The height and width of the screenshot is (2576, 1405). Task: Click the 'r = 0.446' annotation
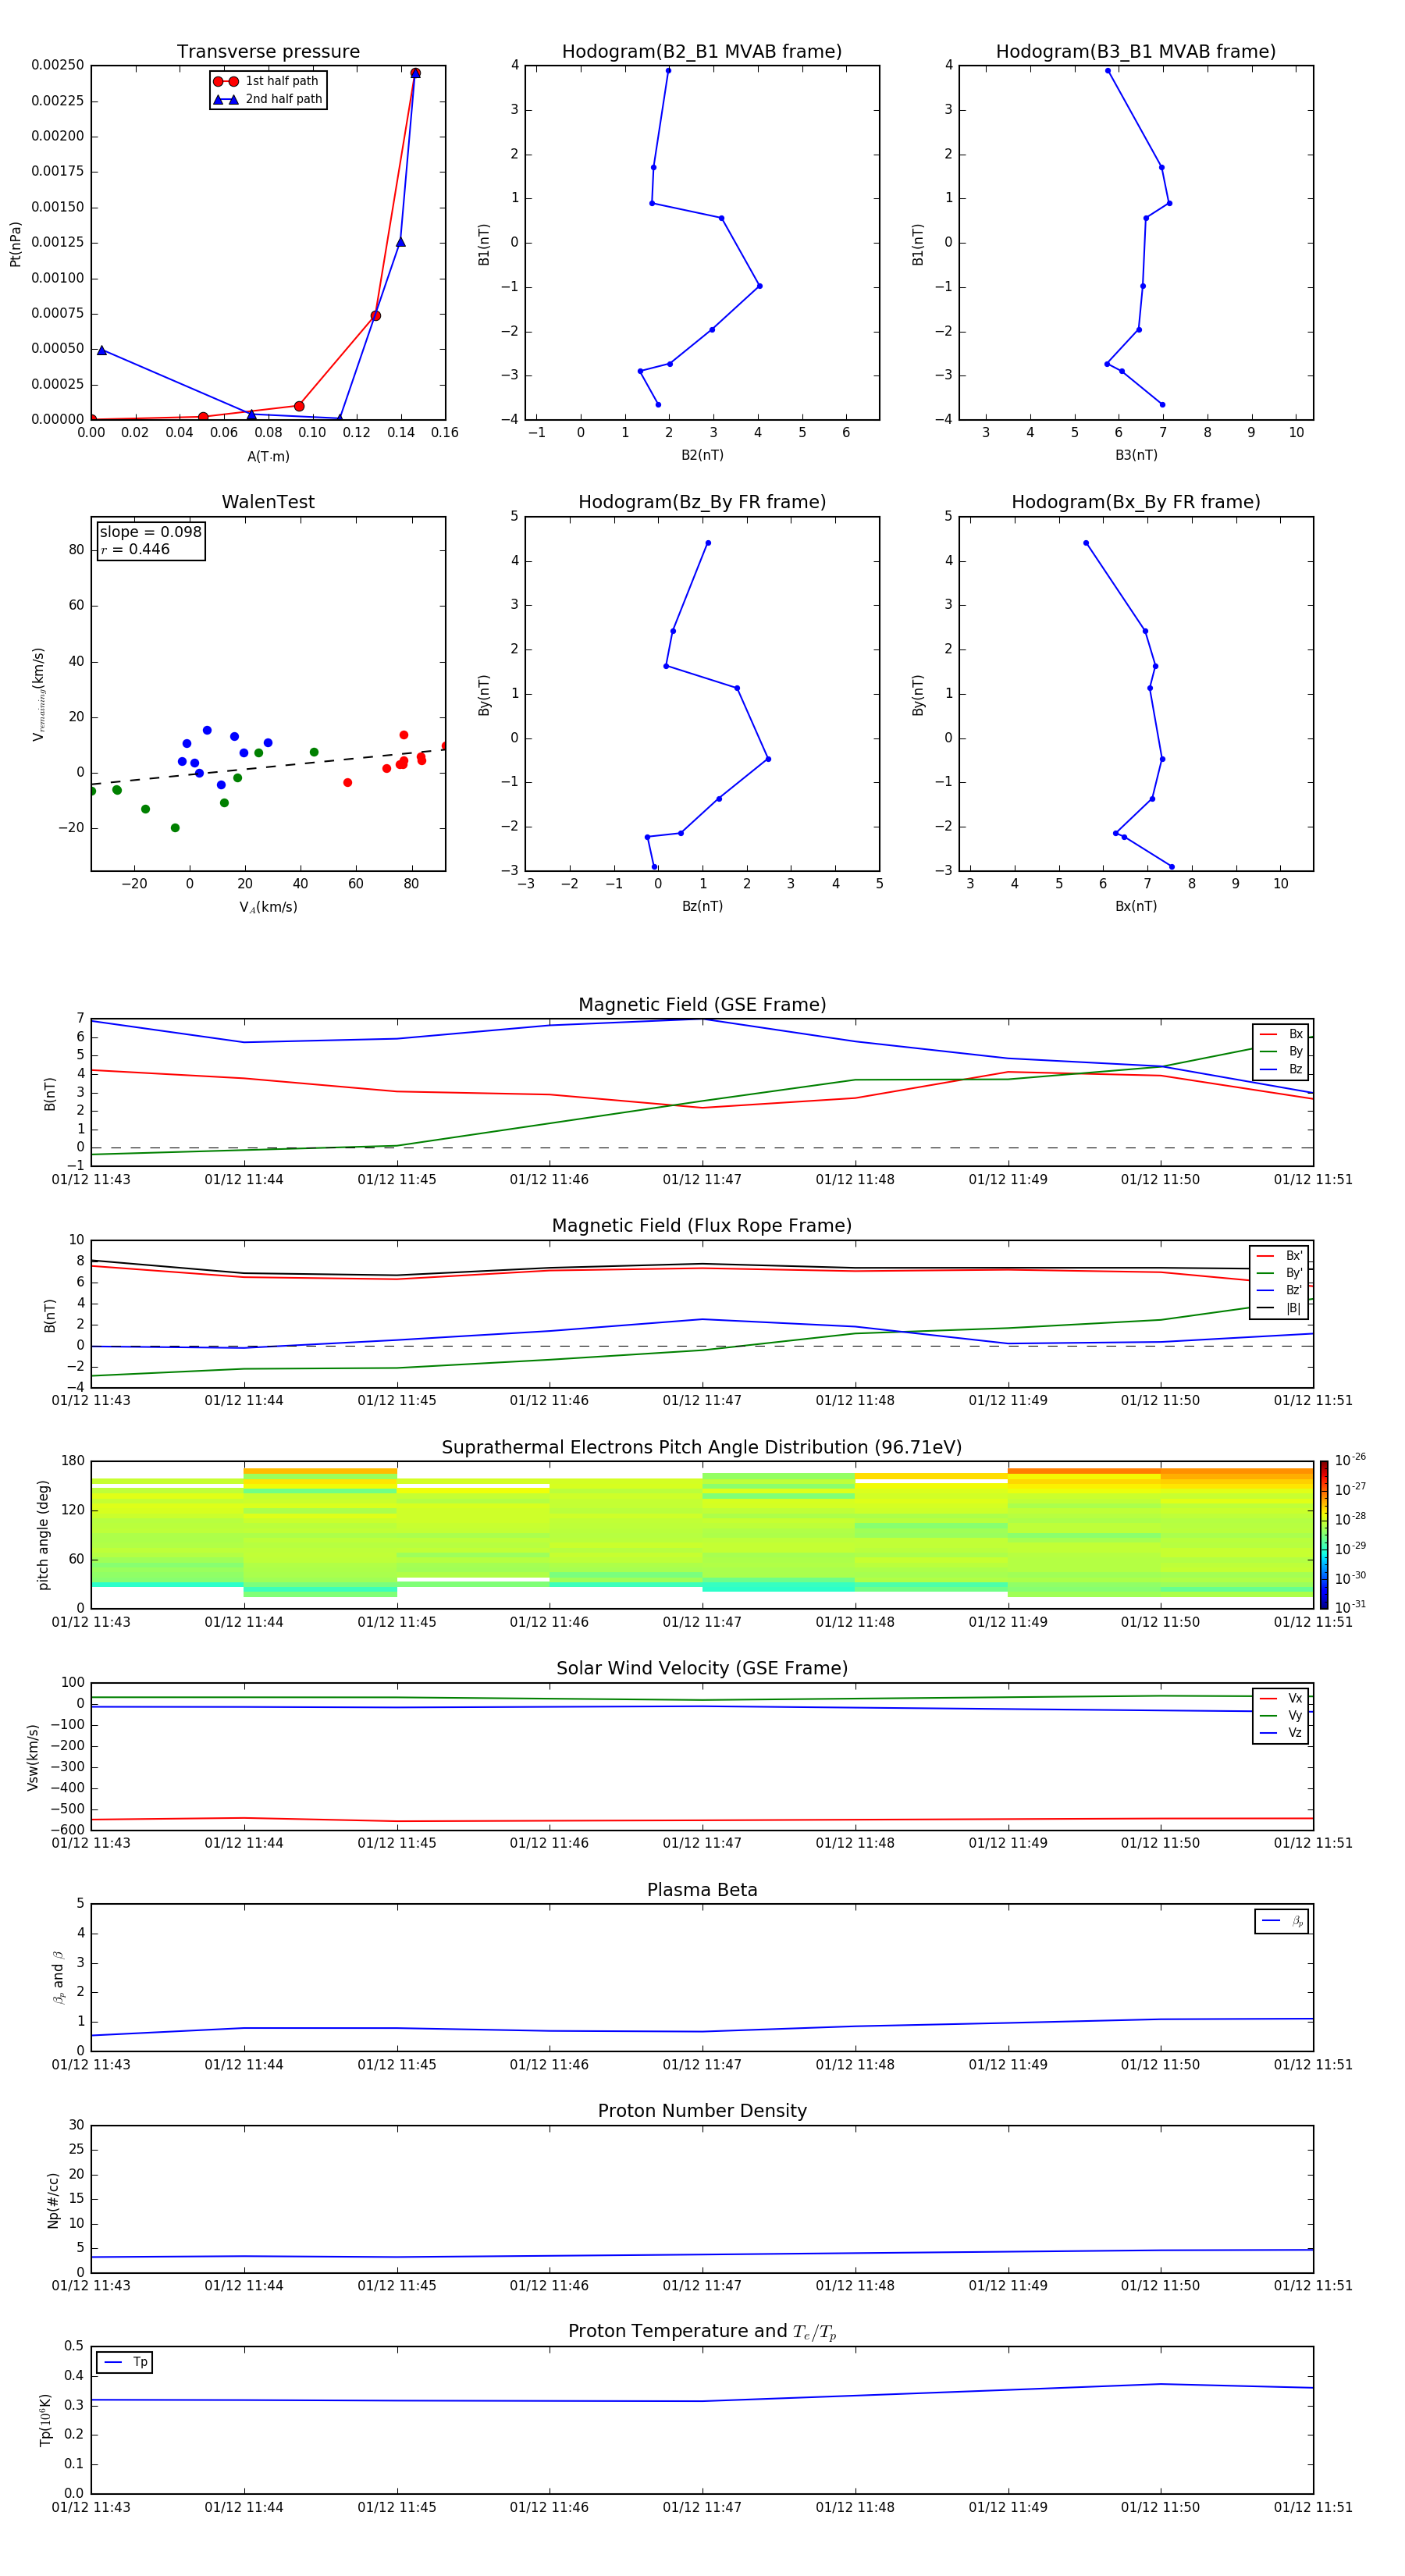click(135, 549)
